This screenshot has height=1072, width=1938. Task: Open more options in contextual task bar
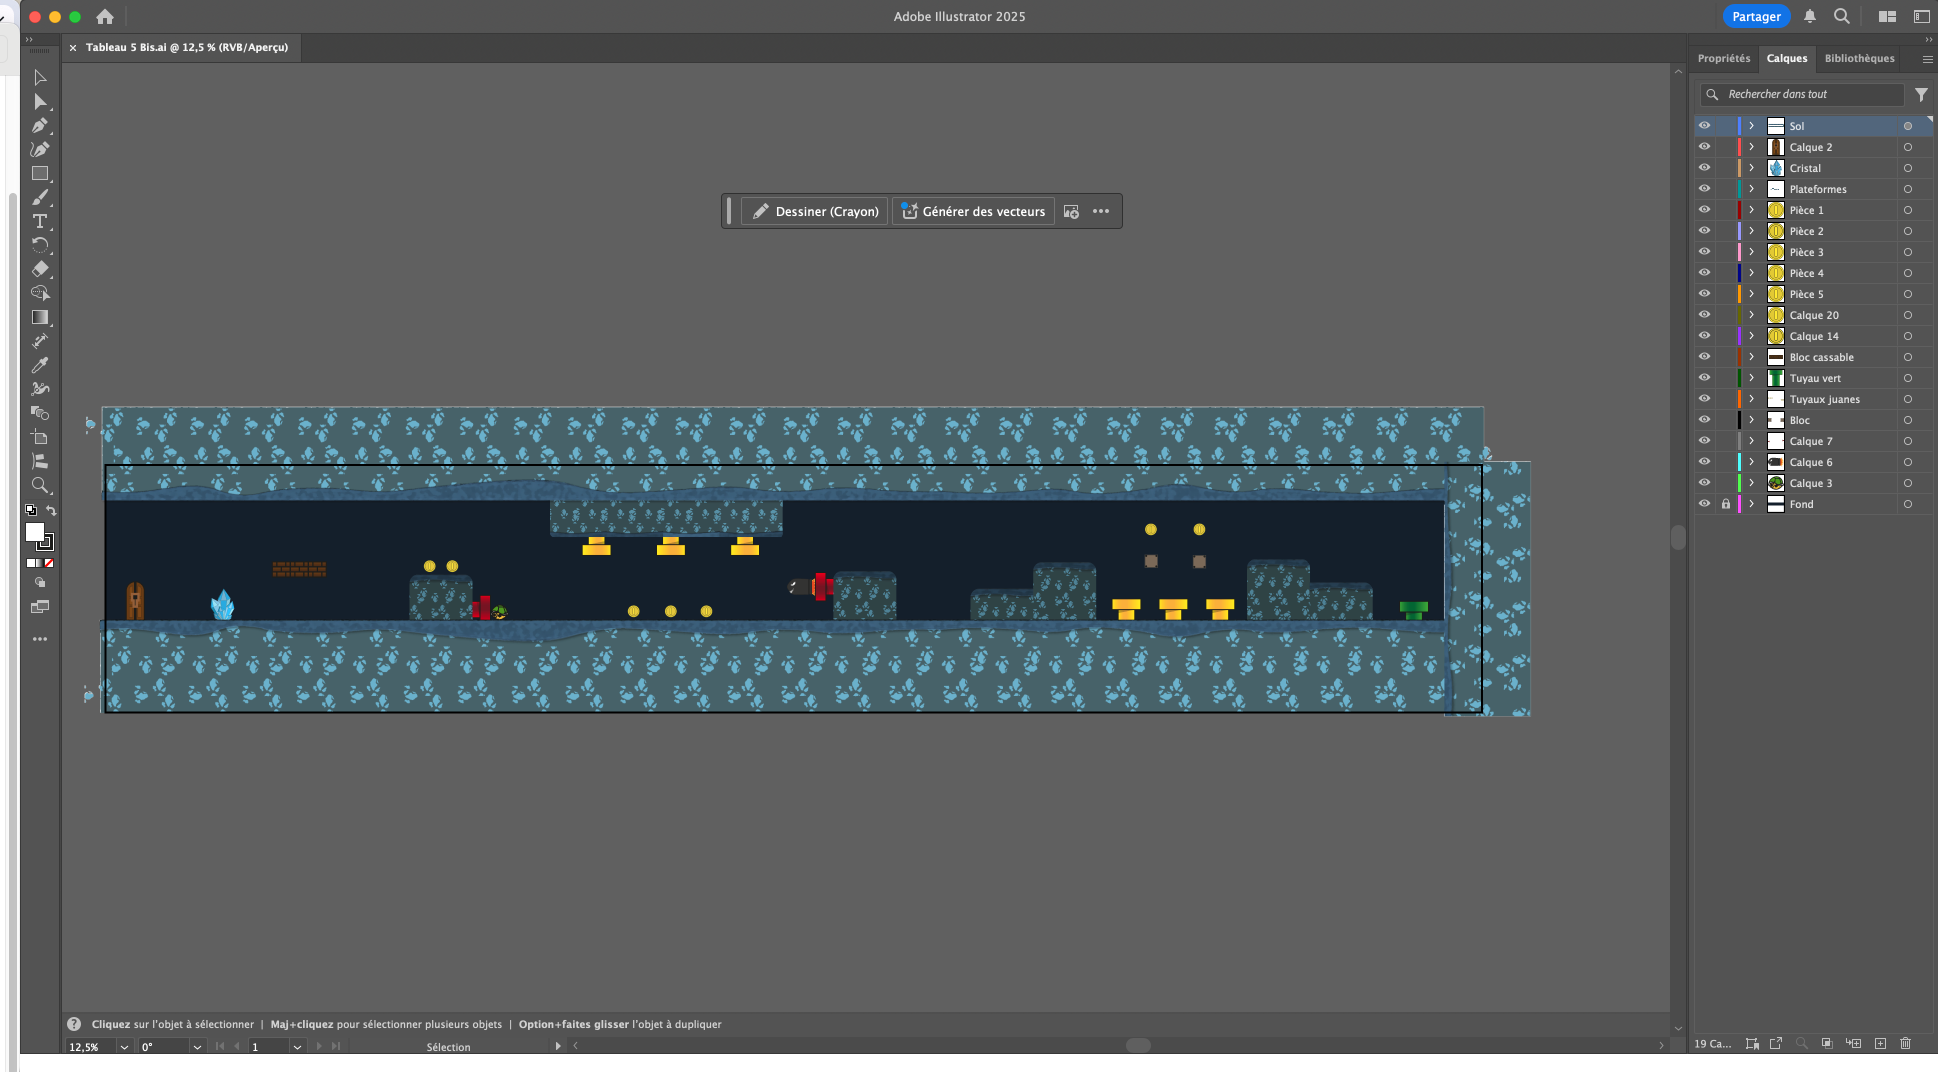pyautogui.click(x=1101, y=211)
